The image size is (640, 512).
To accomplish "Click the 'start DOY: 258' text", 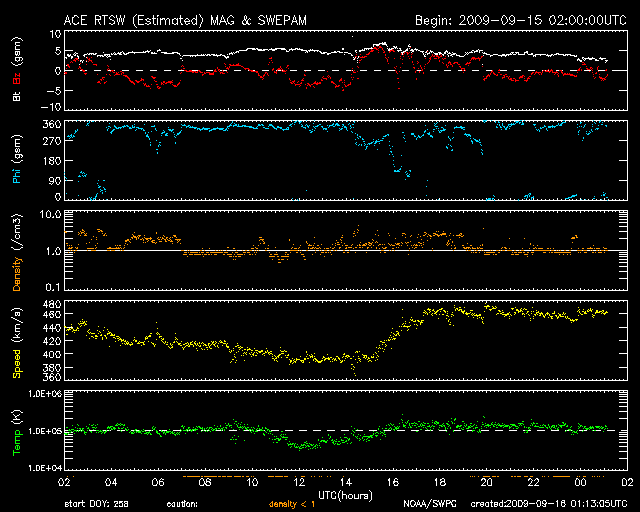I will click(x=96, y=504).
